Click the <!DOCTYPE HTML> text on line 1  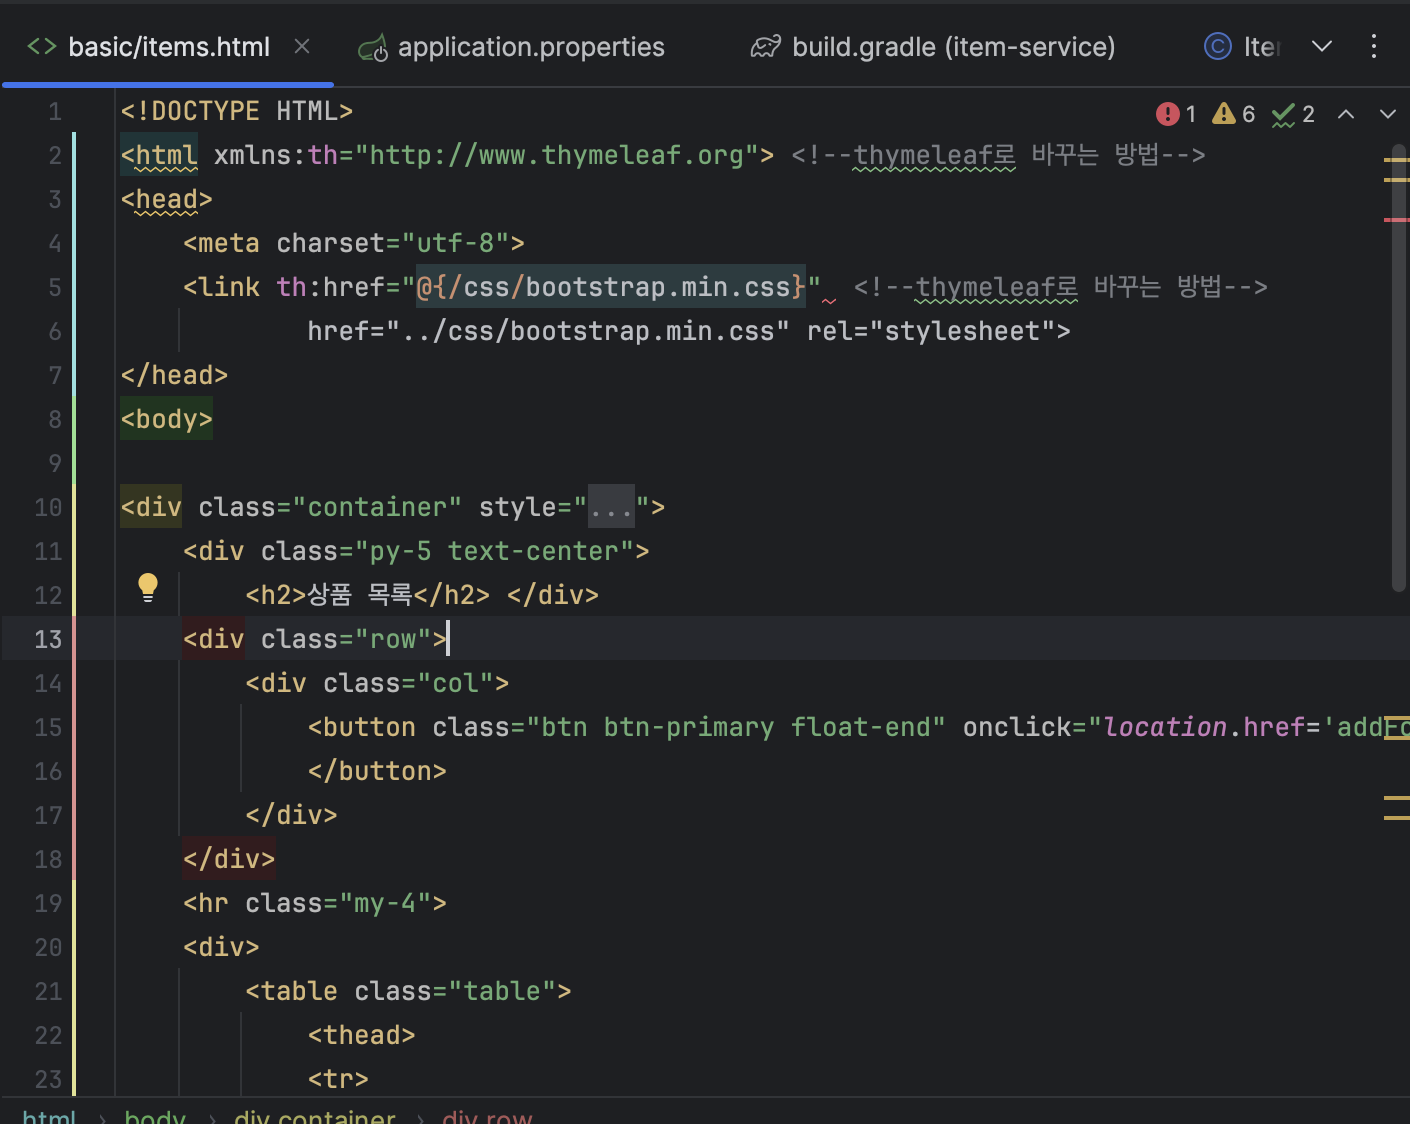237,111
